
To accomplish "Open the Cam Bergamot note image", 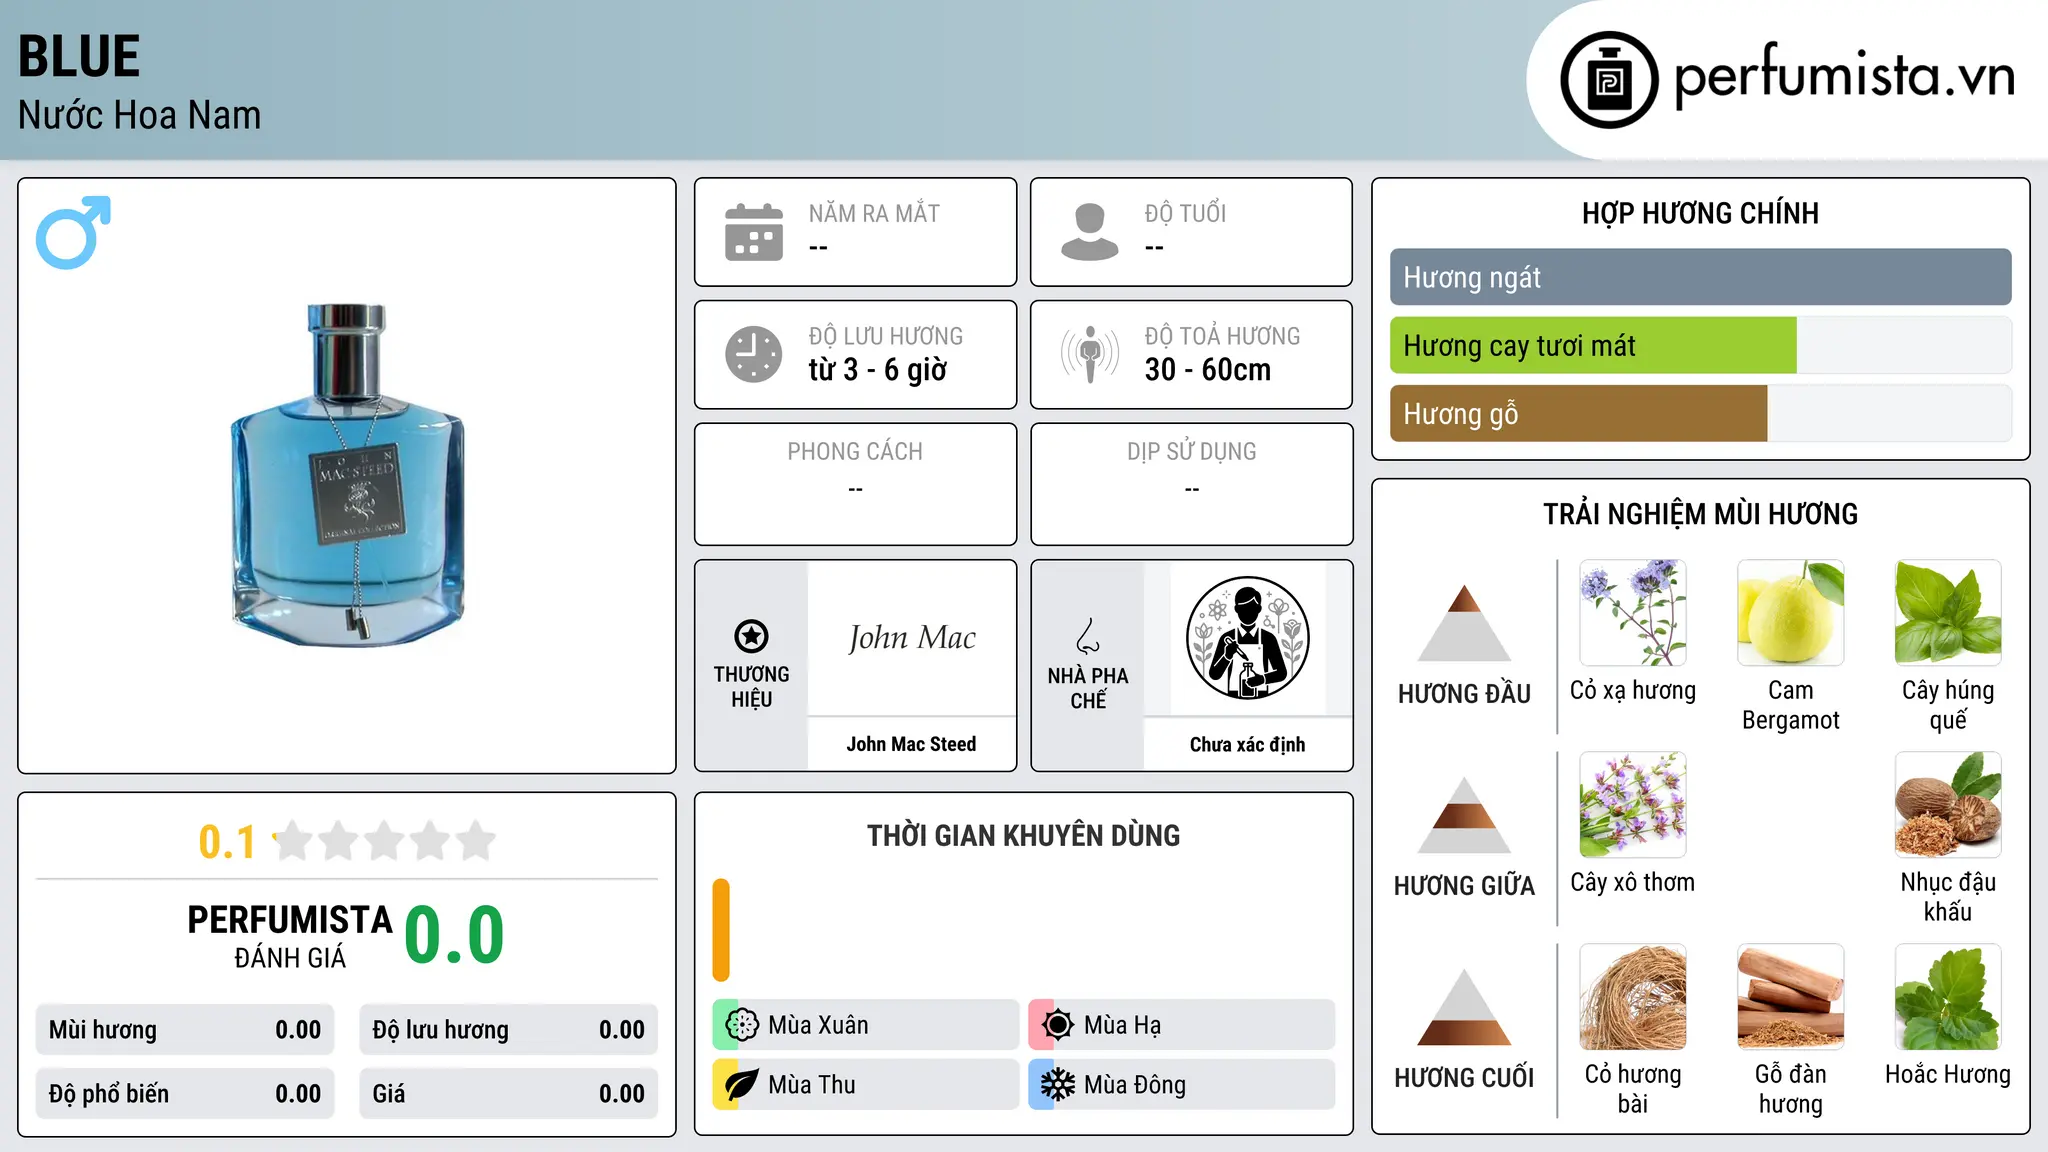I will tap(1791, 613).
